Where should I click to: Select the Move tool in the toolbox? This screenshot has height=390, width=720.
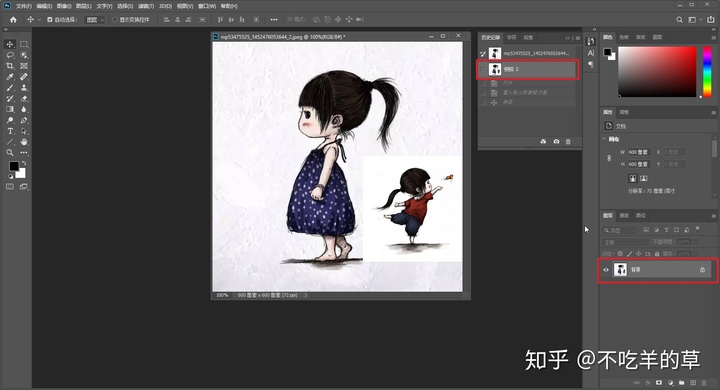point(10,44)
